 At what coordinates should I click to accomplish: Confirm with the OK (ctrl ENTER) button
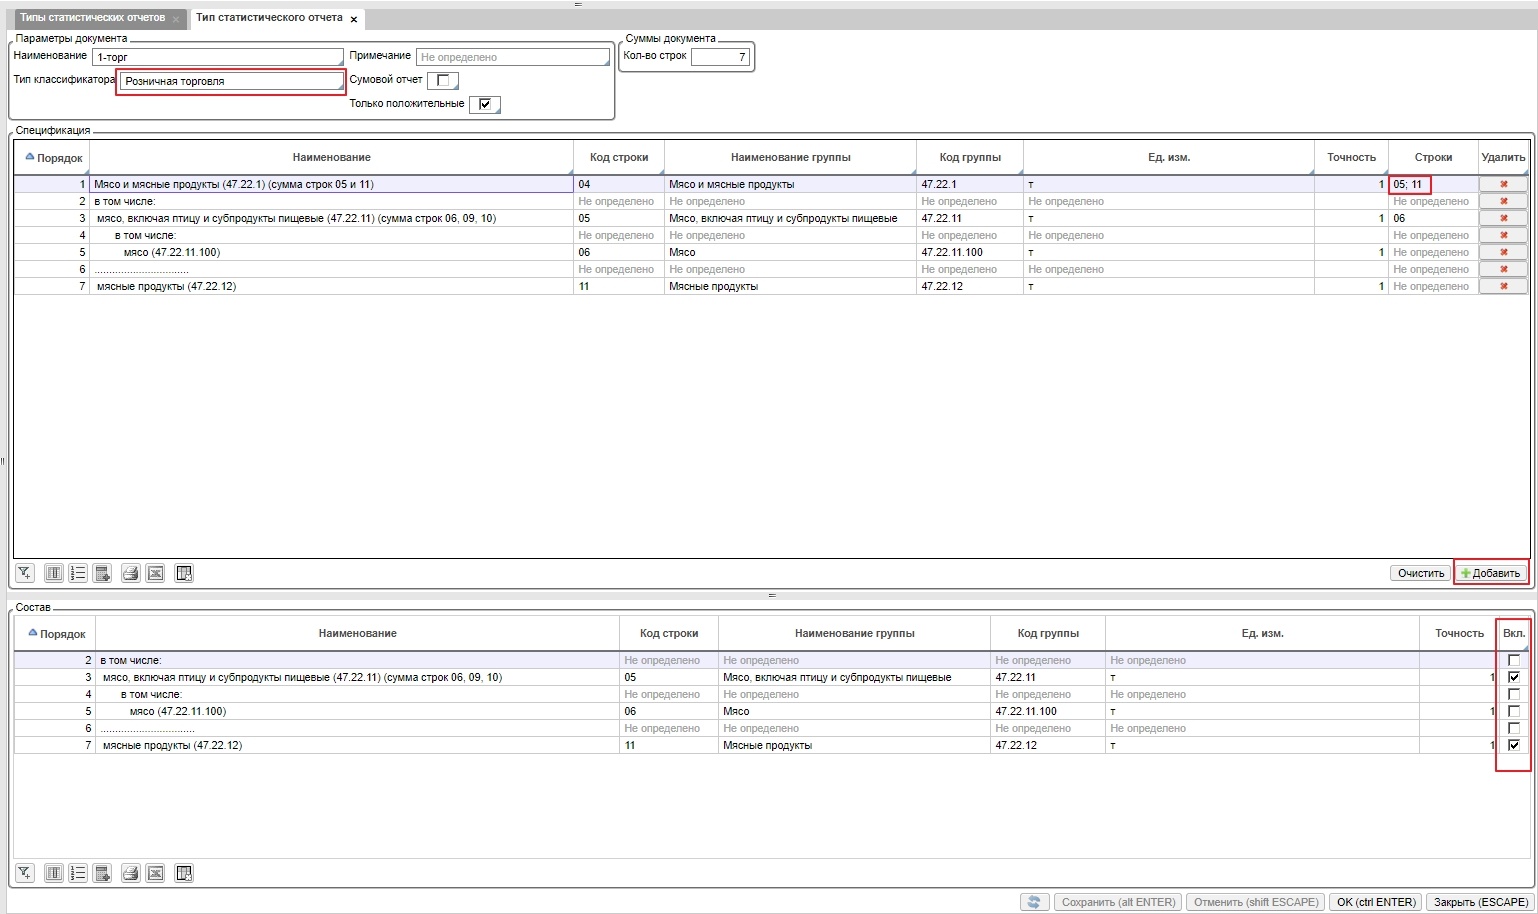tap(1376, 902)
